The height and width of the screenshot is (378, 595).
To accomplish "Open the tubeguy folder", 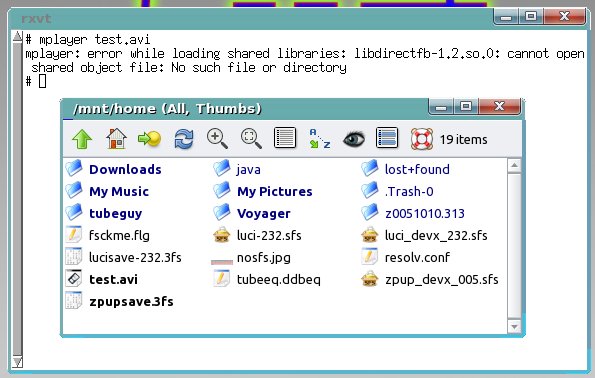I will coord(104,213).
